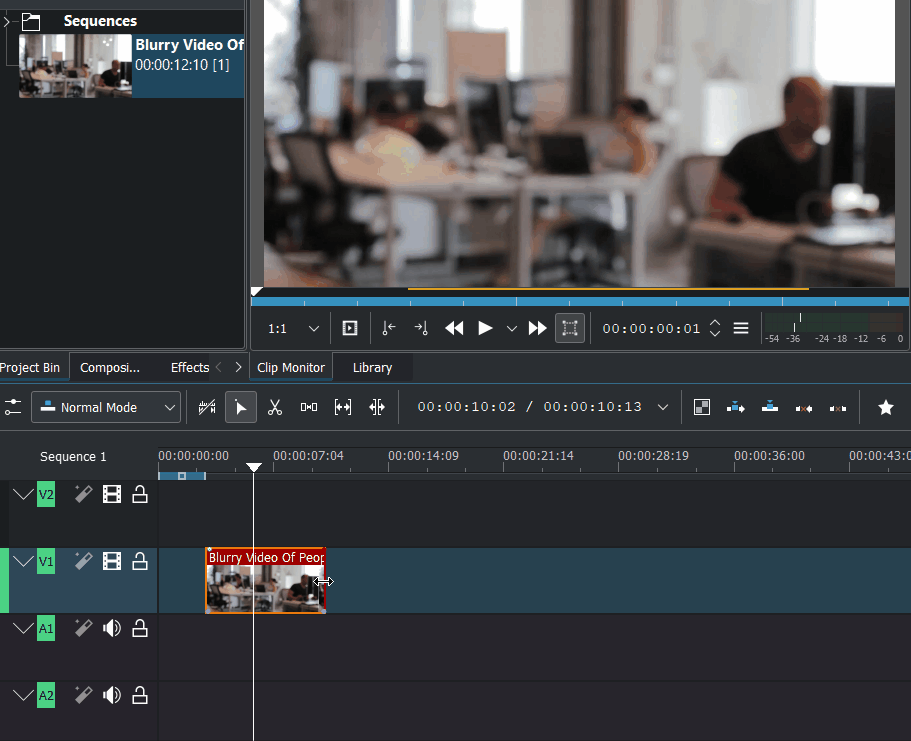Rewind playback in monitor
Image resolution: width=911 pixels, height=741 pixels.
(454, 328)
